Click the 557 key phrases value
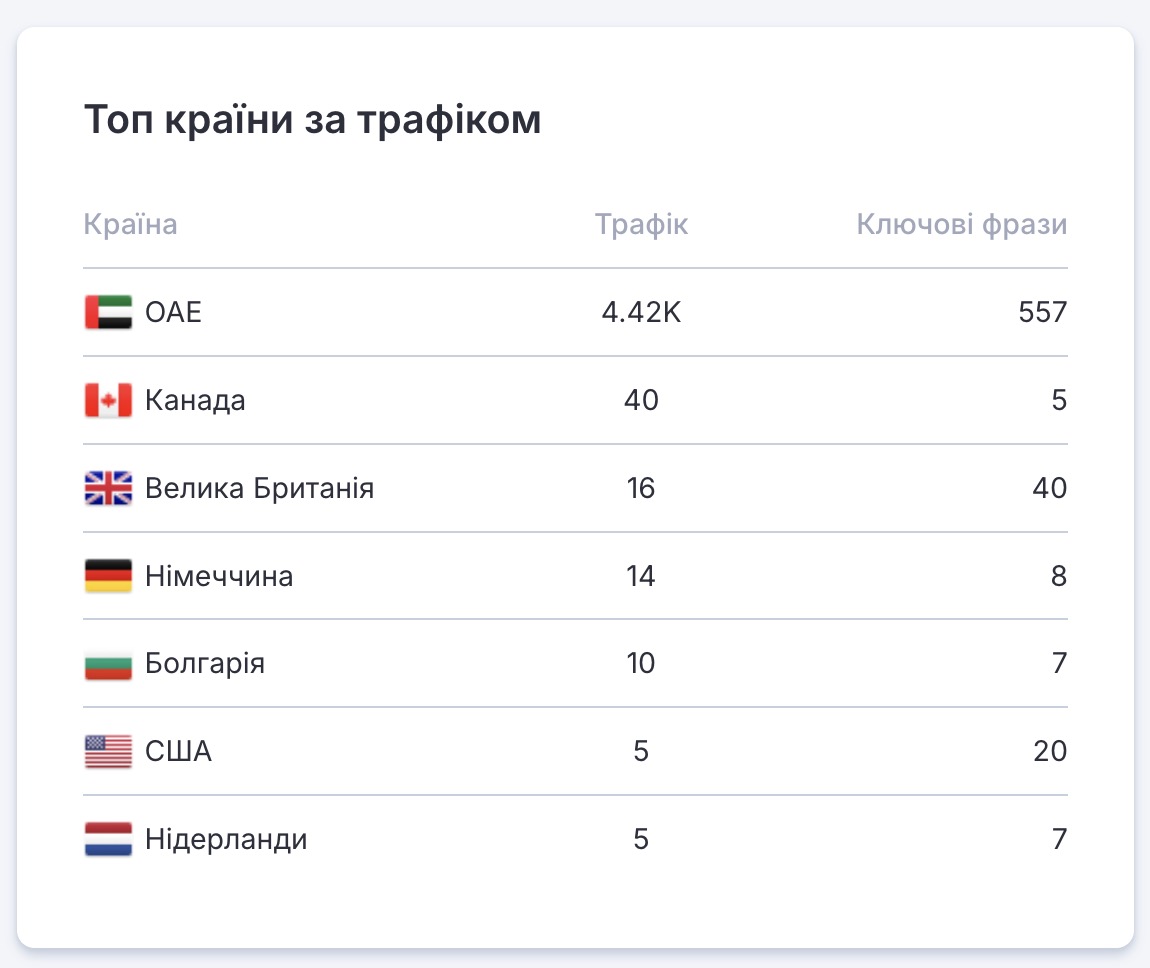The width and height of the screenshot is (1150, 968). click(x=1045, y=313)
